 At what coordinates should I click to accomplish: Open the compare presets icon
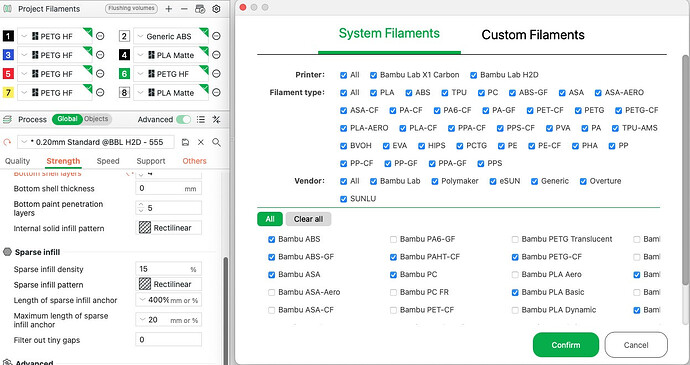pyautogui.click(x=216, y=119)
